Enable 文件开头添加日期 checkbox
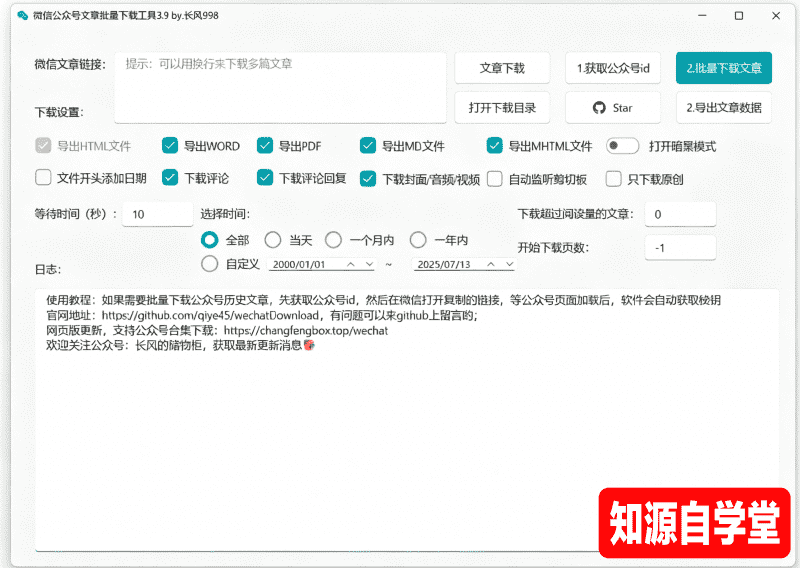 (x=43, y=178)
